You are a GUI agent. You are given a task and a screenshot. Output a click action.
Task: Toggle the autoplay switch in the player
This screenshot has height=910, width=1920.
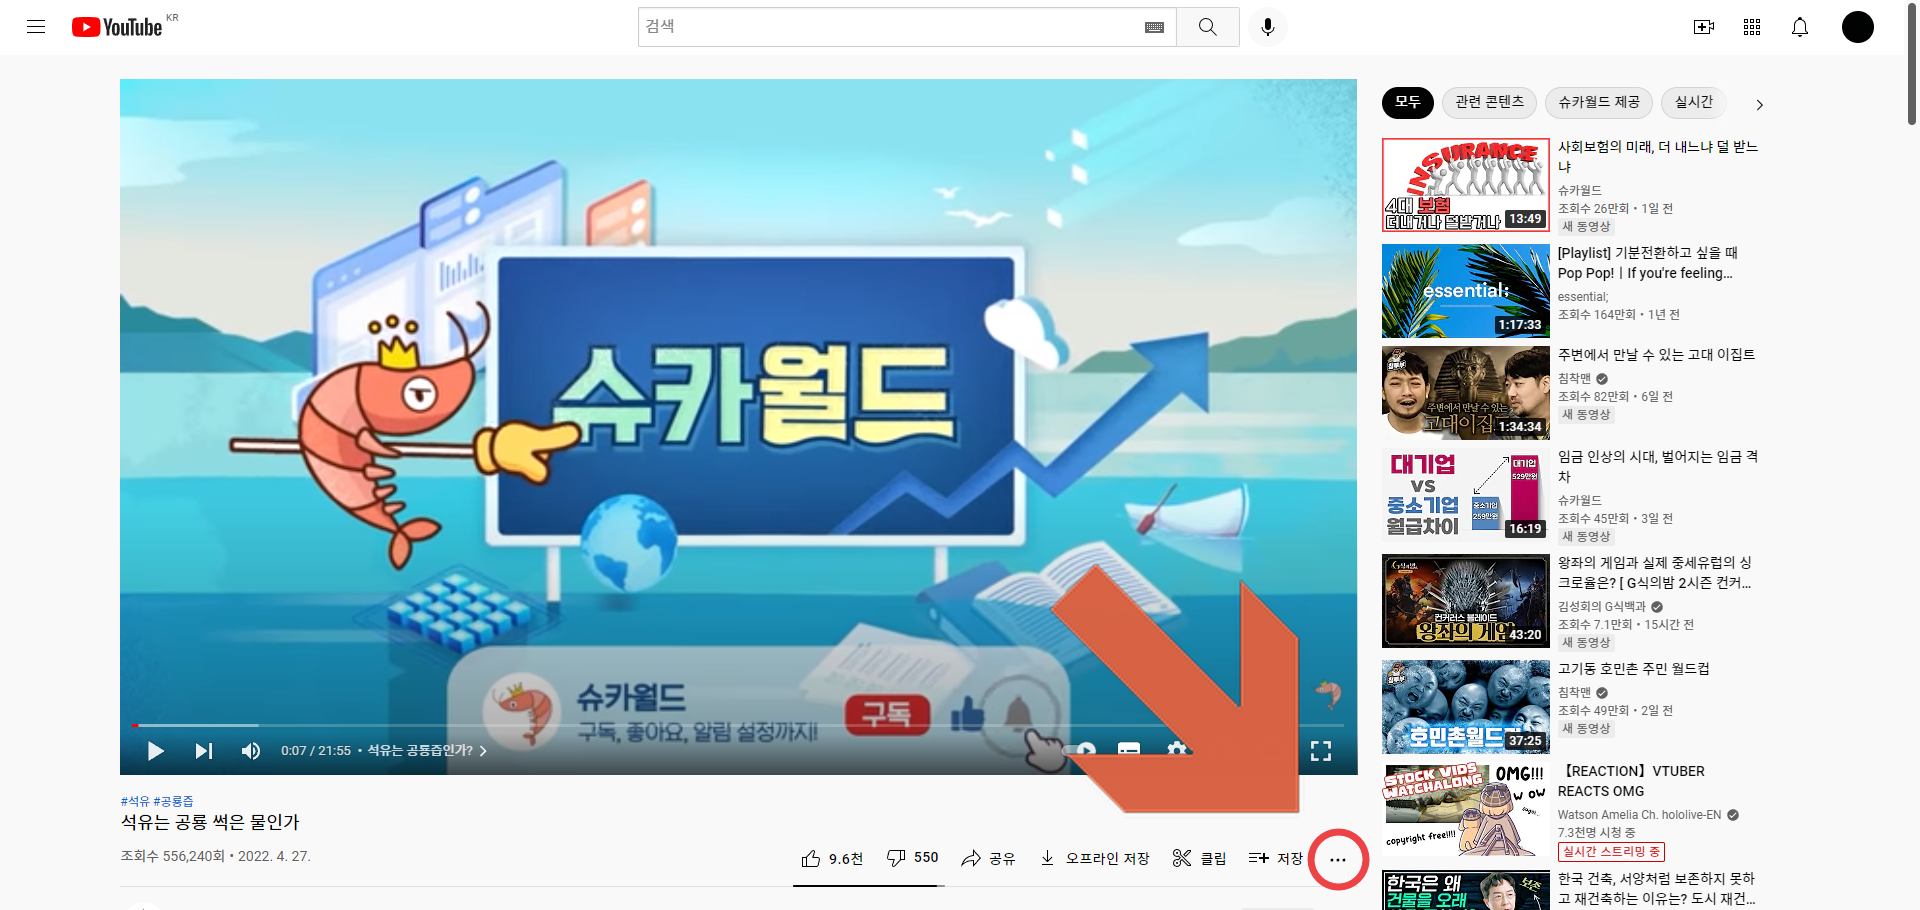(x=1081, y=750)
